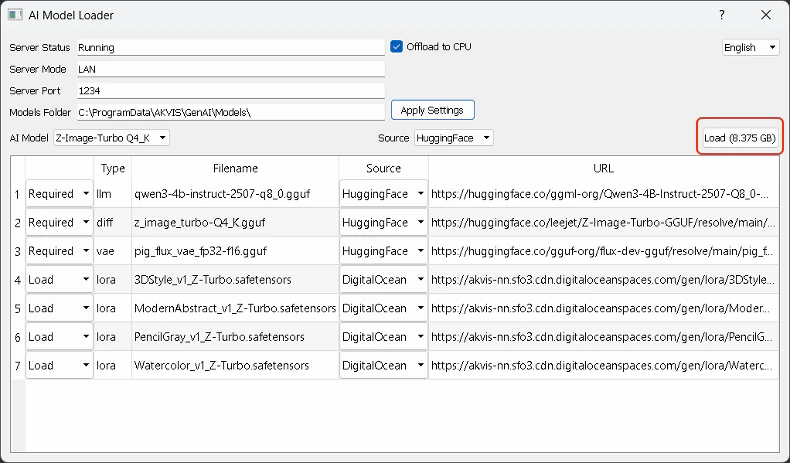Viewport: 790px width, 463px height.
Task: Open the Load dropdown for Watercolor lora
Action: (59, 366)
